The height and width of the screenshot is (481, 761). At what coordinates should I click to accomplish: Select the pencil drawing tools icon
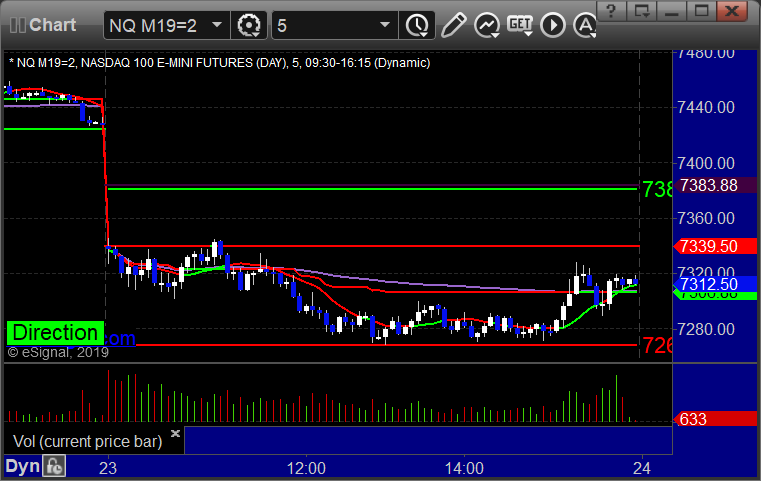point(454,25)
